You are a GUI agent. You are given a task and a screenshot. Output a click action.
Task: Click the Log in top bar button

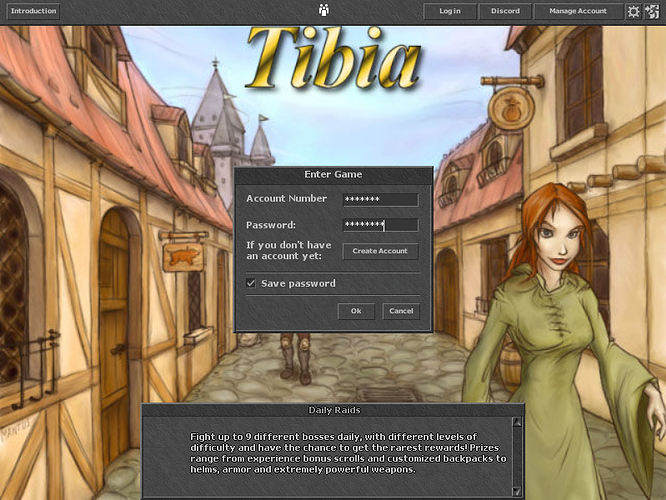pos(450,11)
